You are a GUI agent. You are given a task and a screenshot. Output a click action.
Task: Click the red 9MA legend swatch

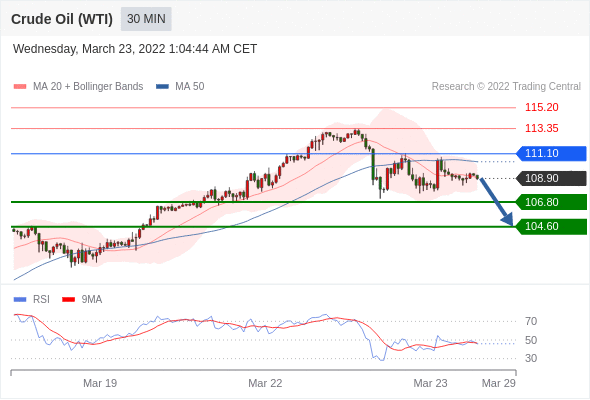(68, 300)
